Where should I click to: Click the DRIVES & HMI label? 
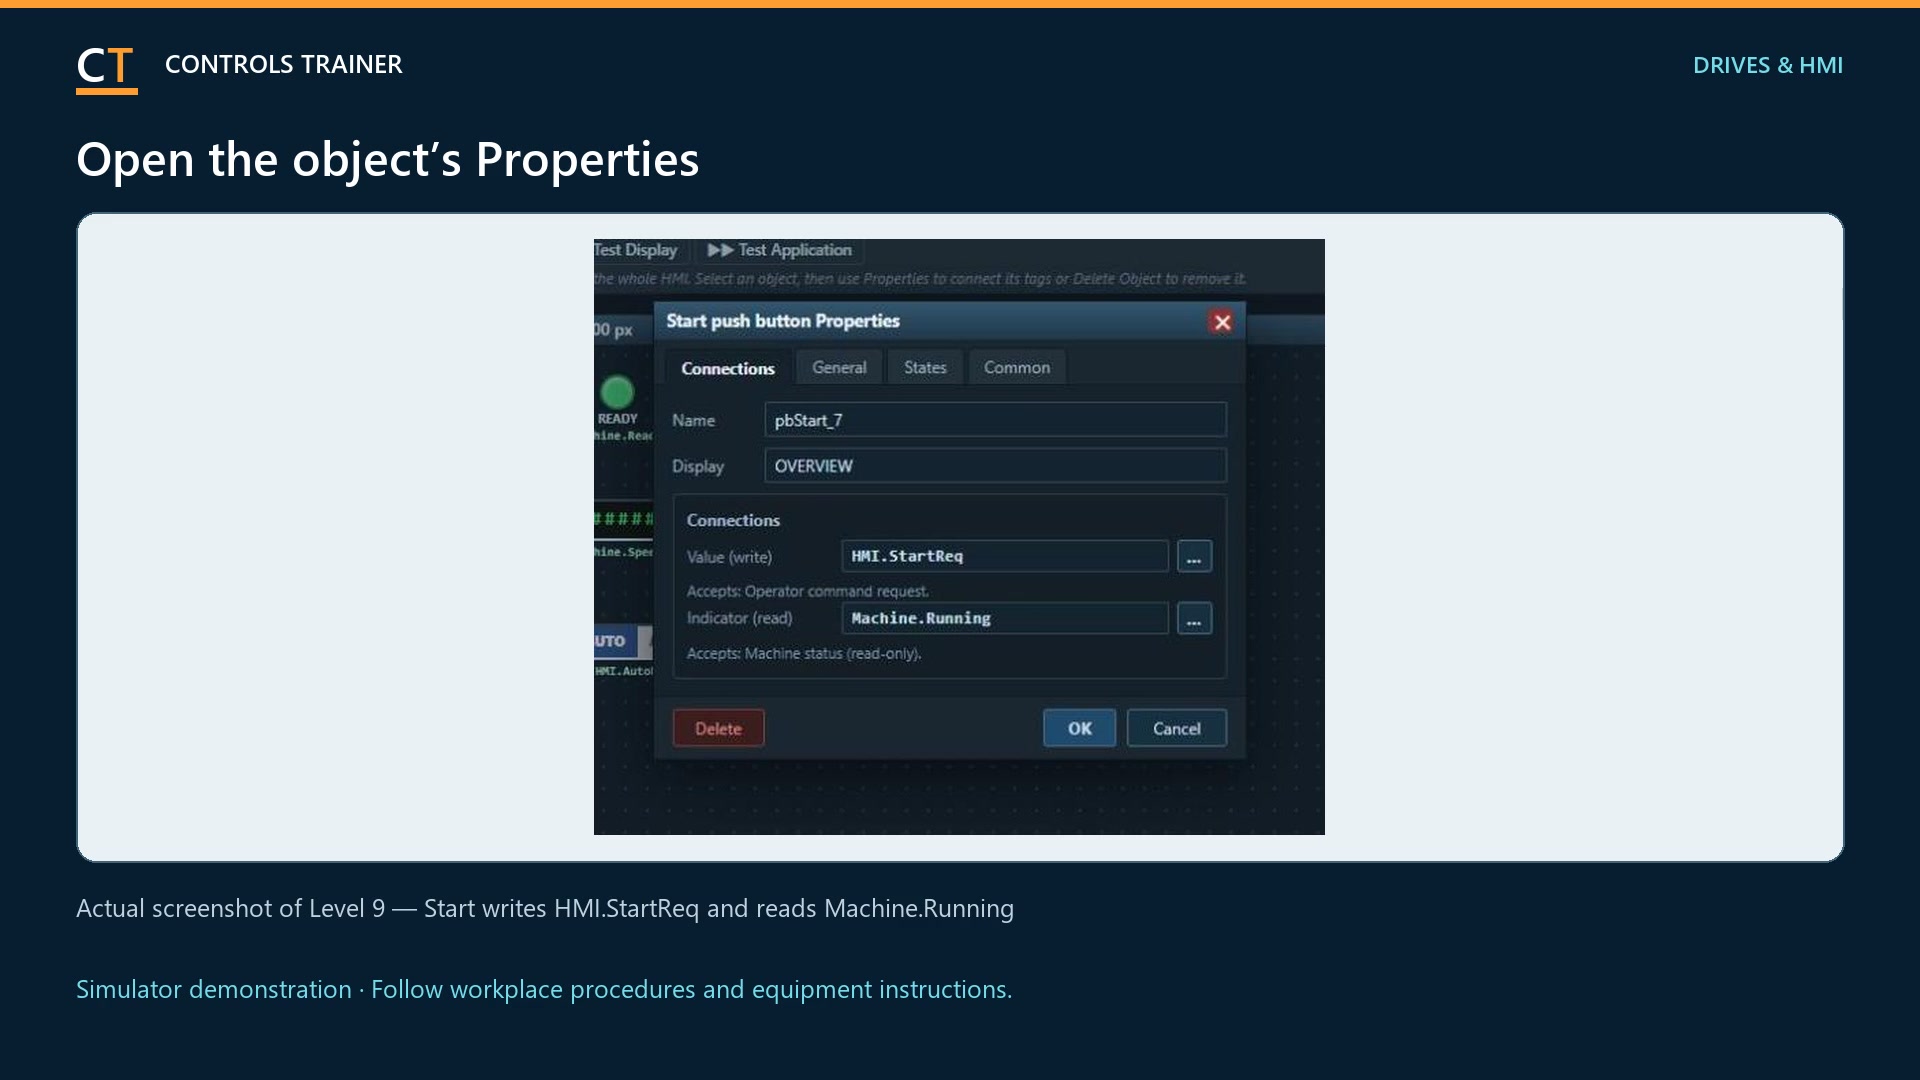(x=1767, y=65)
